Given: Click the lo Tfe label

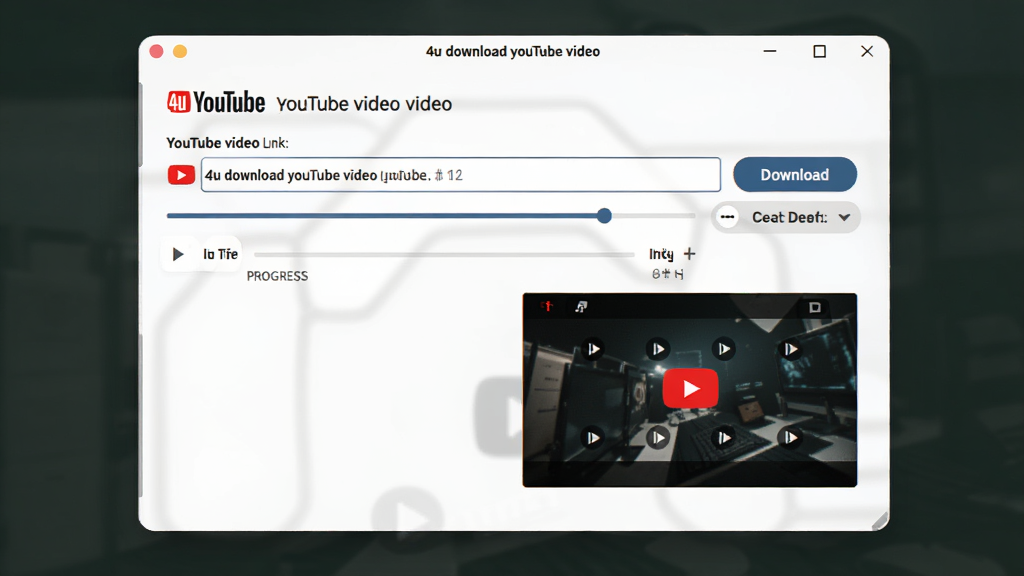Looking at the screenshot, I should pyautogui.click(x=220, y=254).
